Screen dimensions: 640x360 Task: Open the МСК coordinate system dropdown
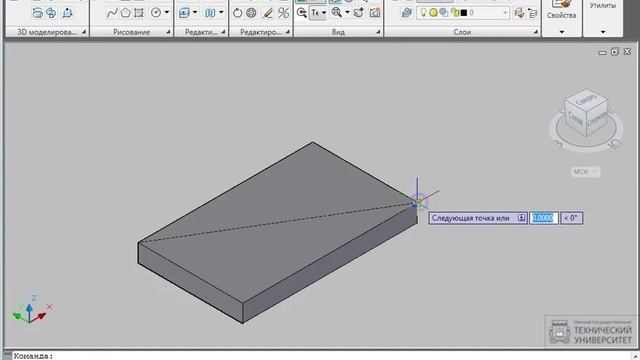tap(585, 172)
